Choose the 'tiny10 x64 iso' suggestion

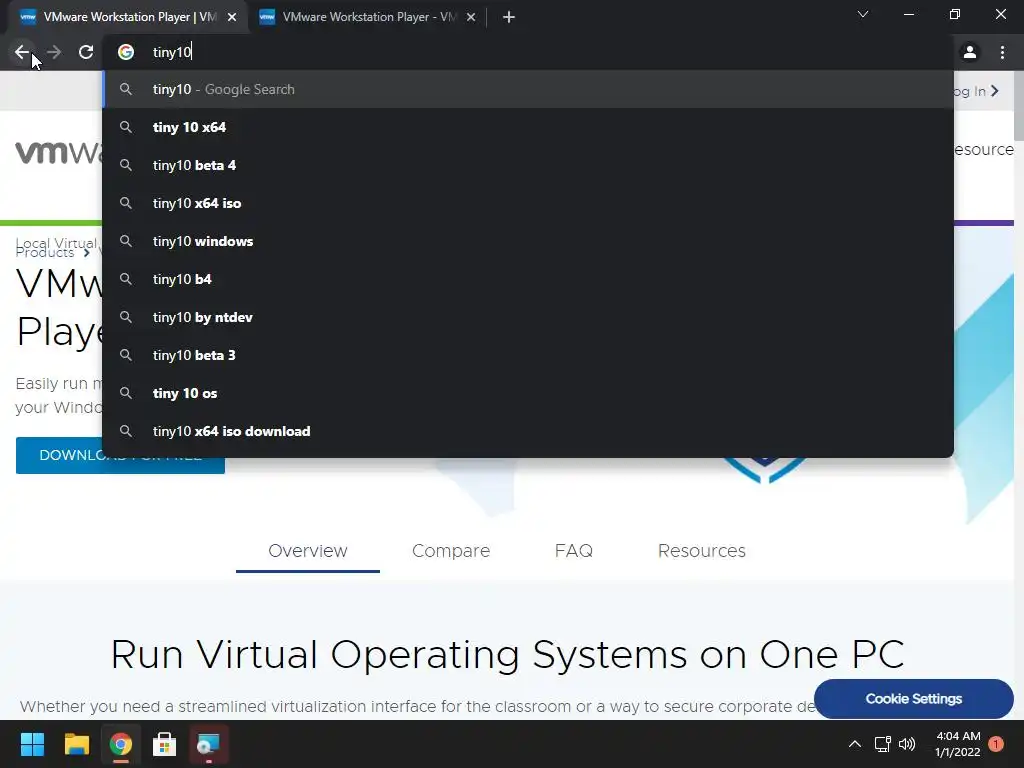coord(528,203)
